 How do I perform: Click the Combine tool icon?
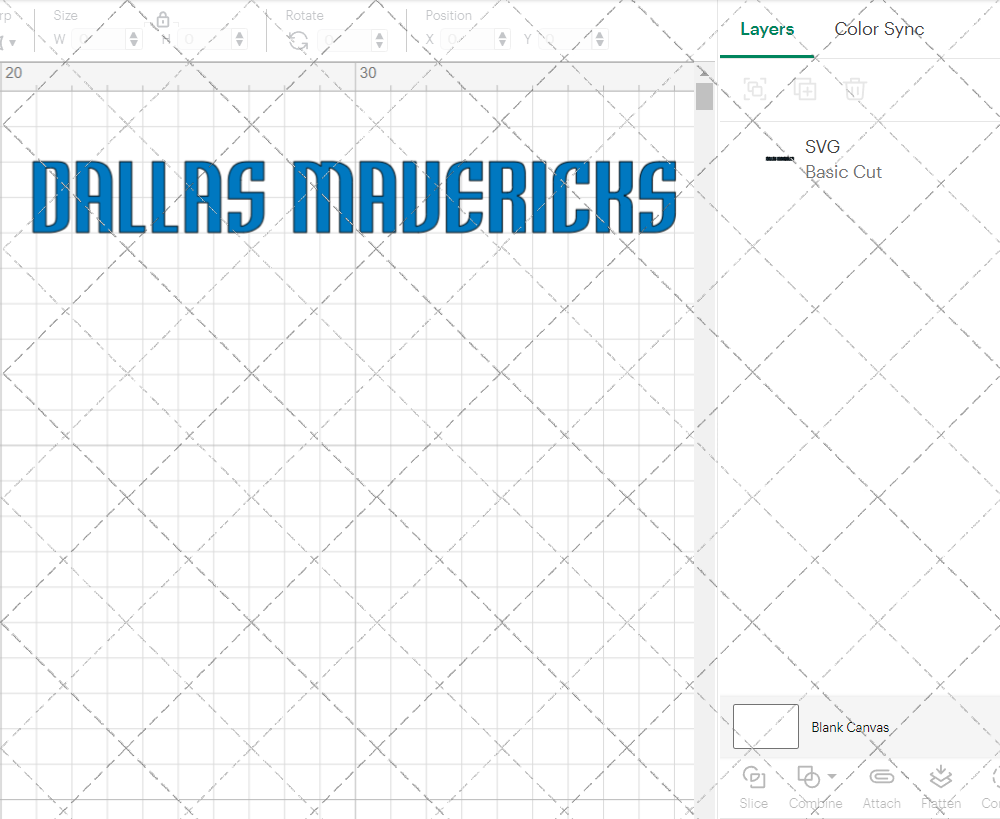point(809,778)
